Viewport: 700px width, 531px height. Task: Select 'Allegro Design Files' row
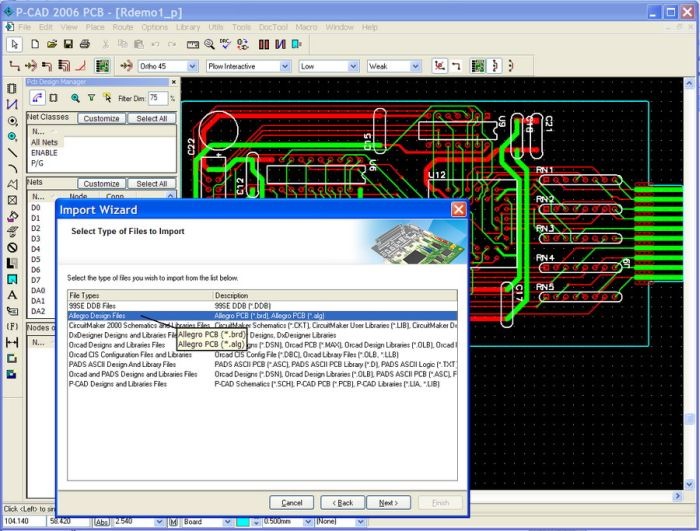click(x=262, y=316)
